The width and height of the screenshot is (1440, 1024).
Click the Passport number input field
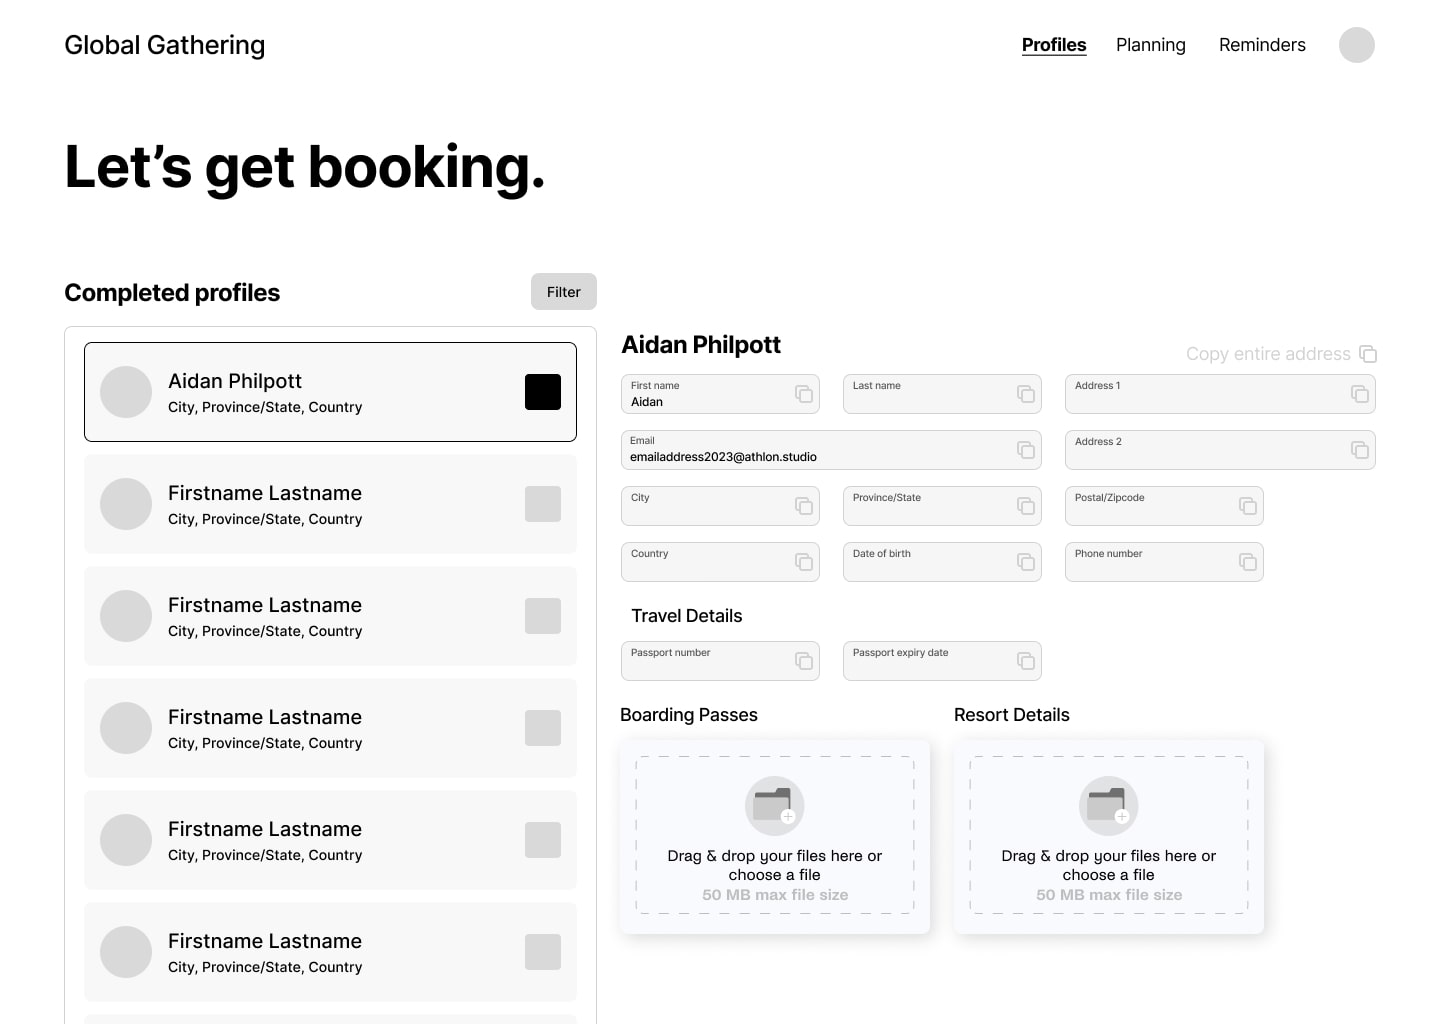pyautogui.click(x=720, y=661)
